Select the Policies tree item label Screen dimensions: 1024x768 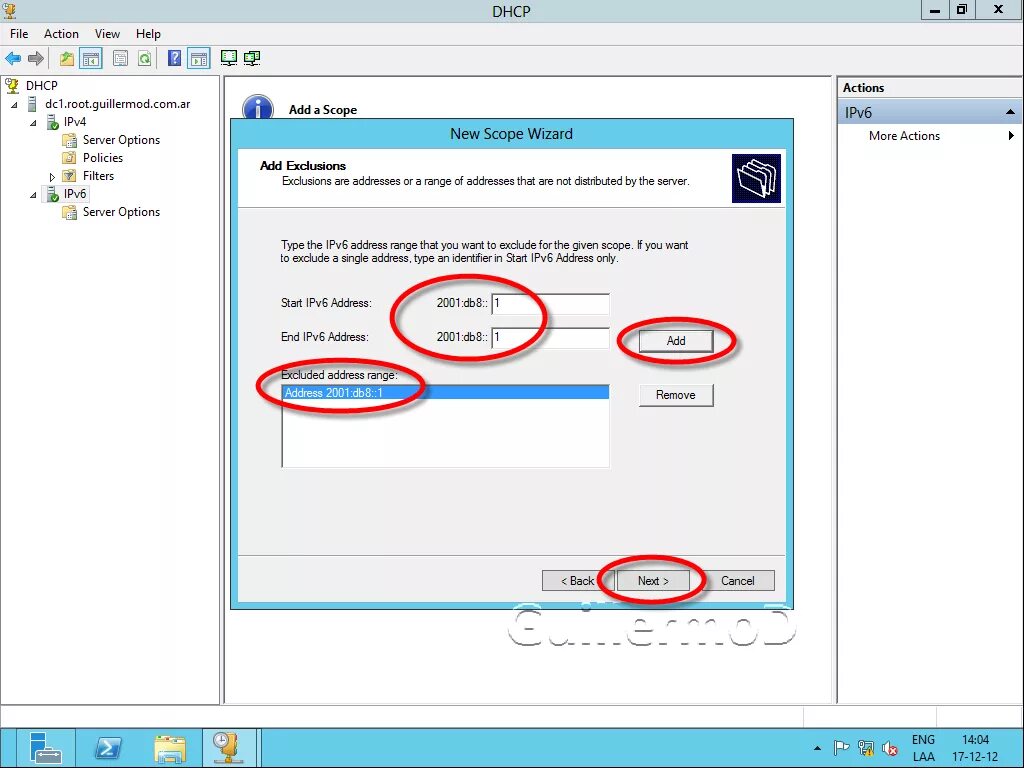tap(103, 158)
